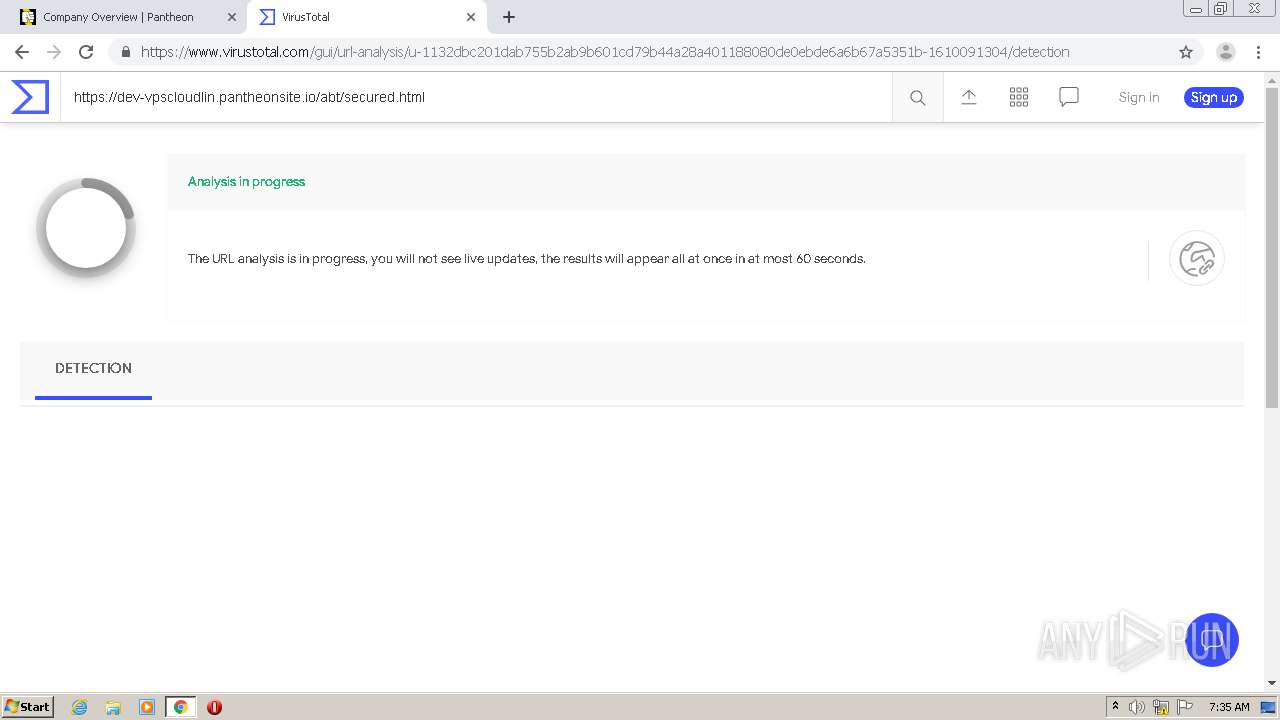The height and width of the screenshot is (720, 1280).
Task: Switch to Company Overview | Pantheon tab
Action: 125,17
